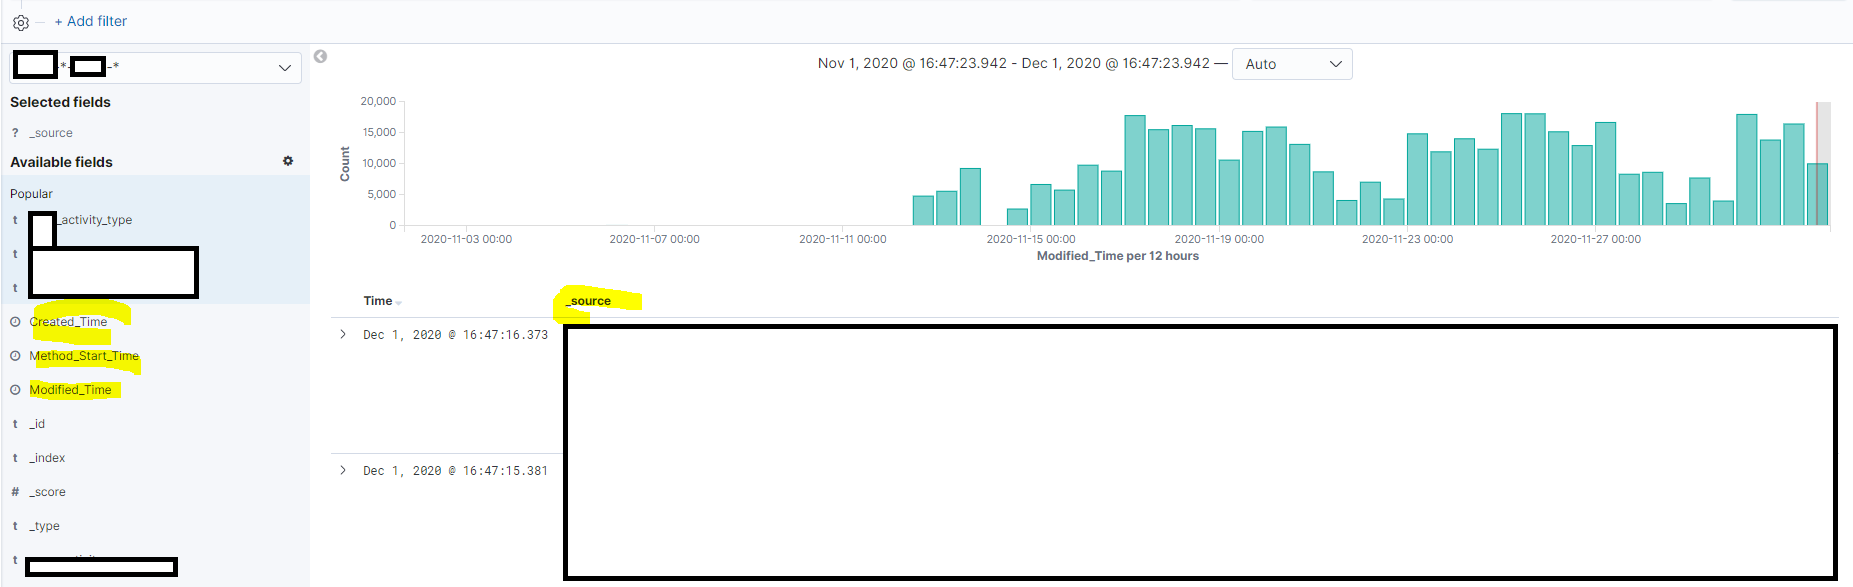Click the last histogram bar
This screenshot has height=587, width=1853.
[1818, 194]
